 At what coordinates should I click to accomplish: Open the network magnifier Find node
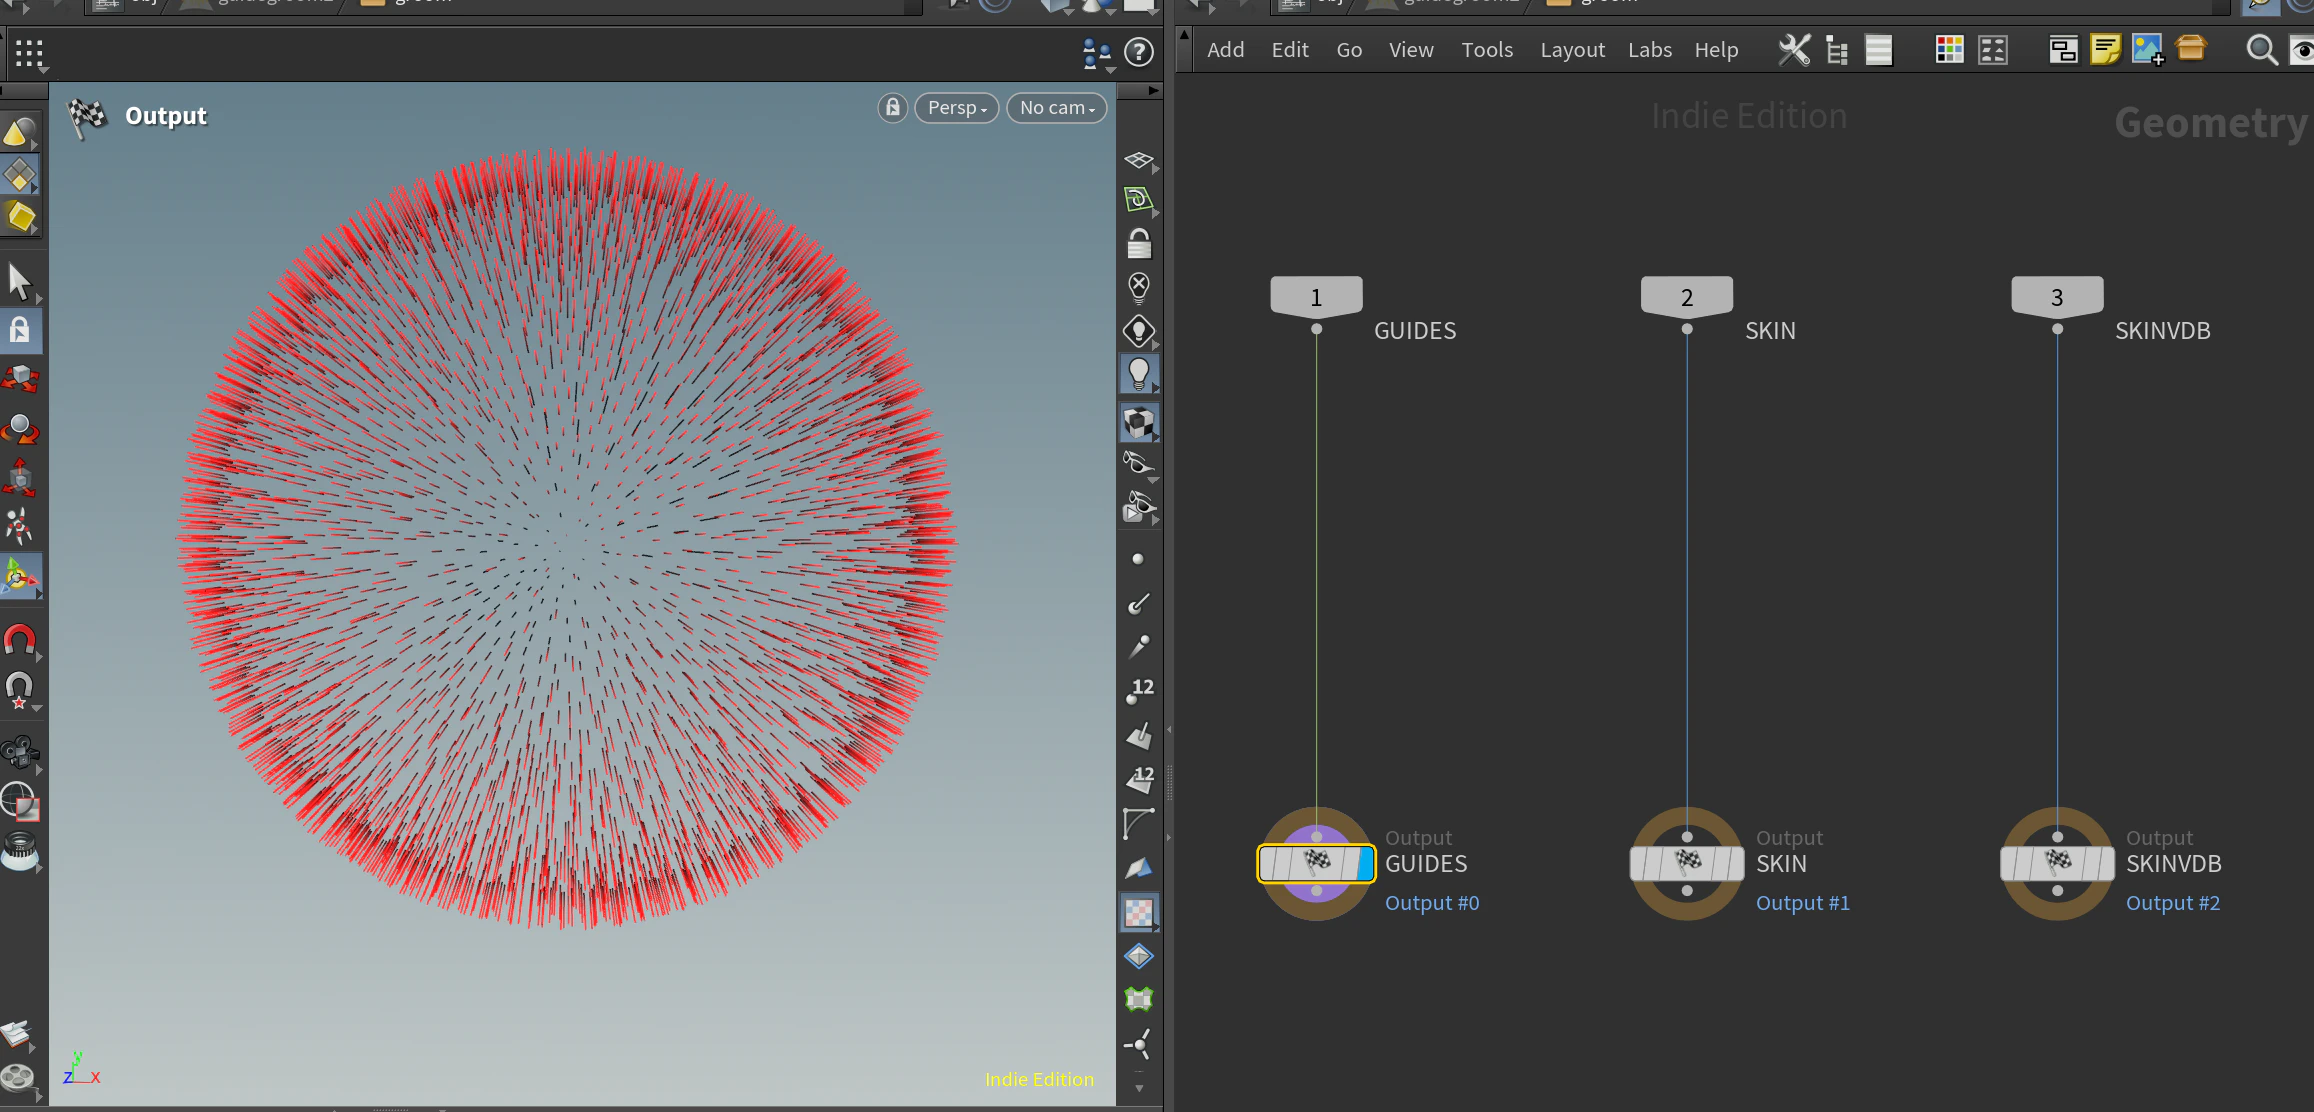2261,50
